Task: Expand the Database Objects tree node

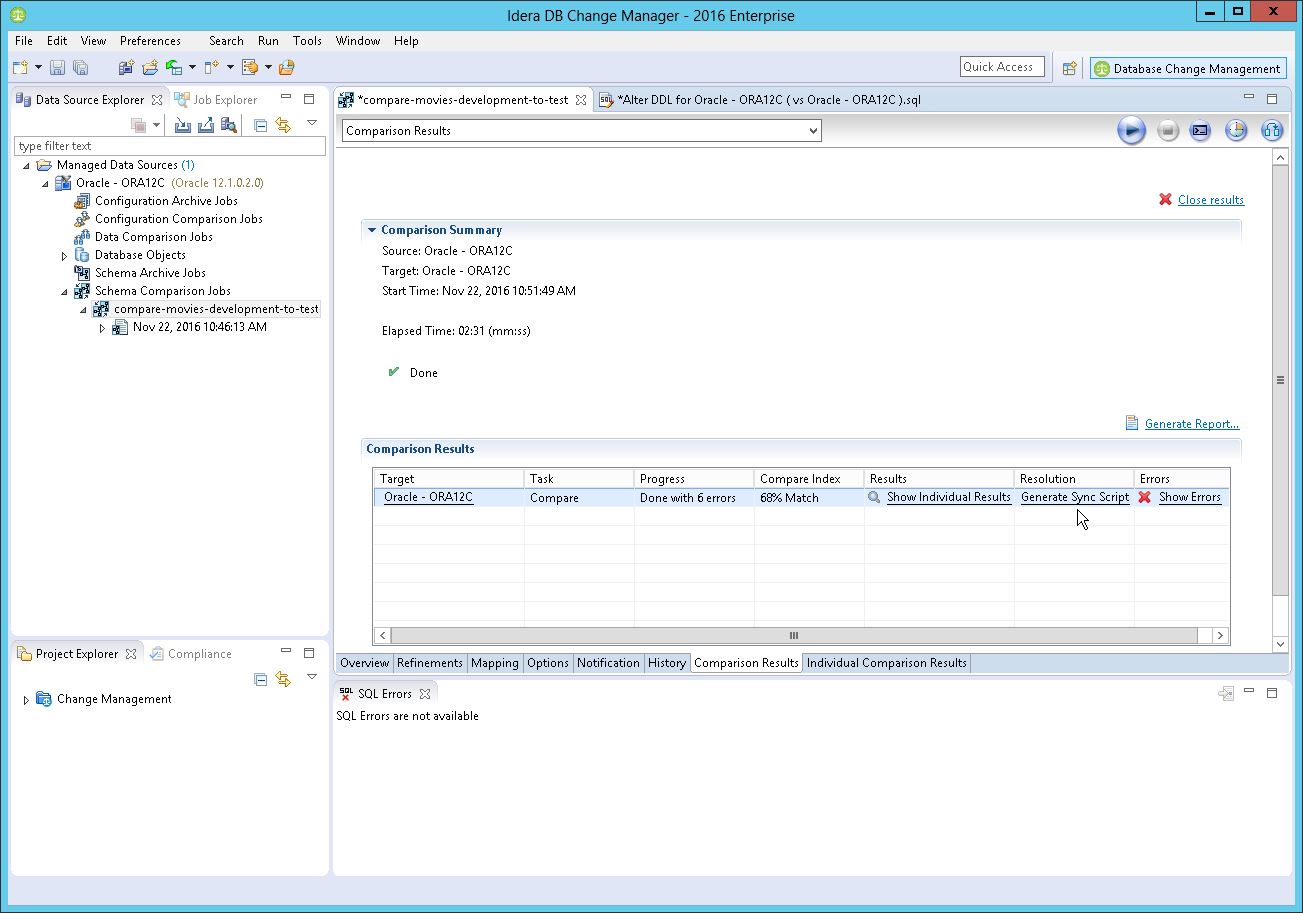Action: (x=65, y=256)
